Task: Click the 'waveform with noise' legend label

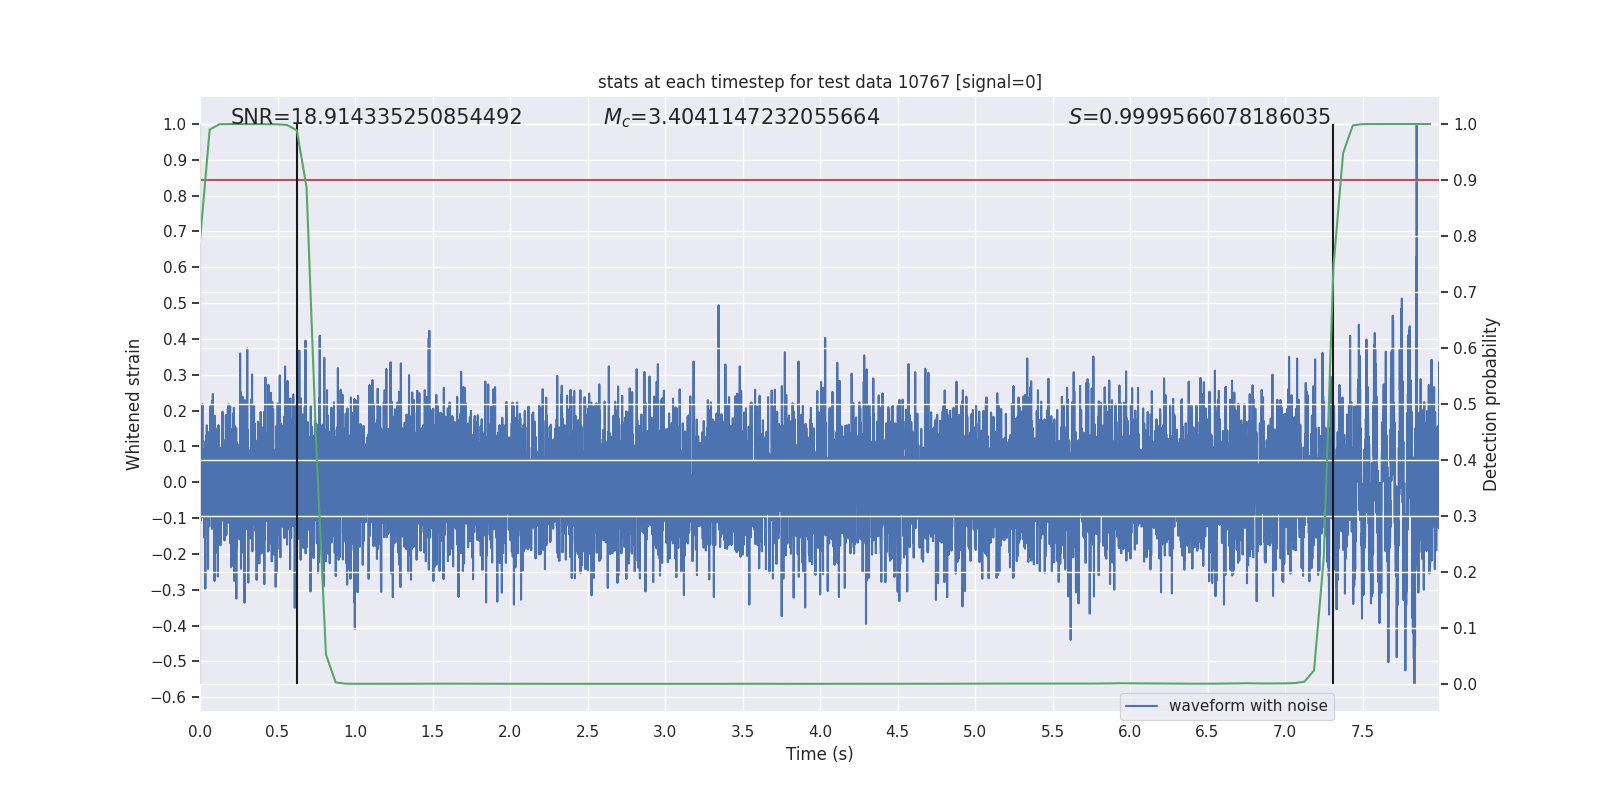Action: tap(1247, 706)
